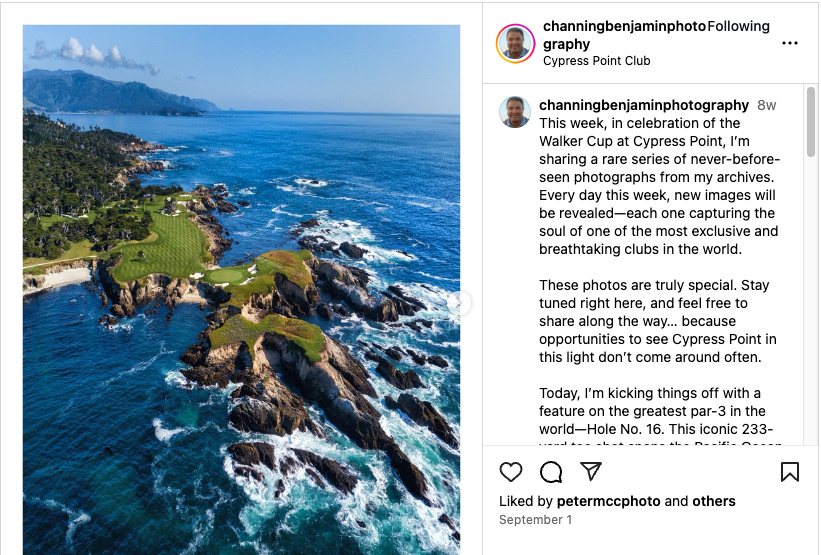Viewport: 821px width, 555px height.
Task: Toggle the Following button in the header
Action: [738, 26]
